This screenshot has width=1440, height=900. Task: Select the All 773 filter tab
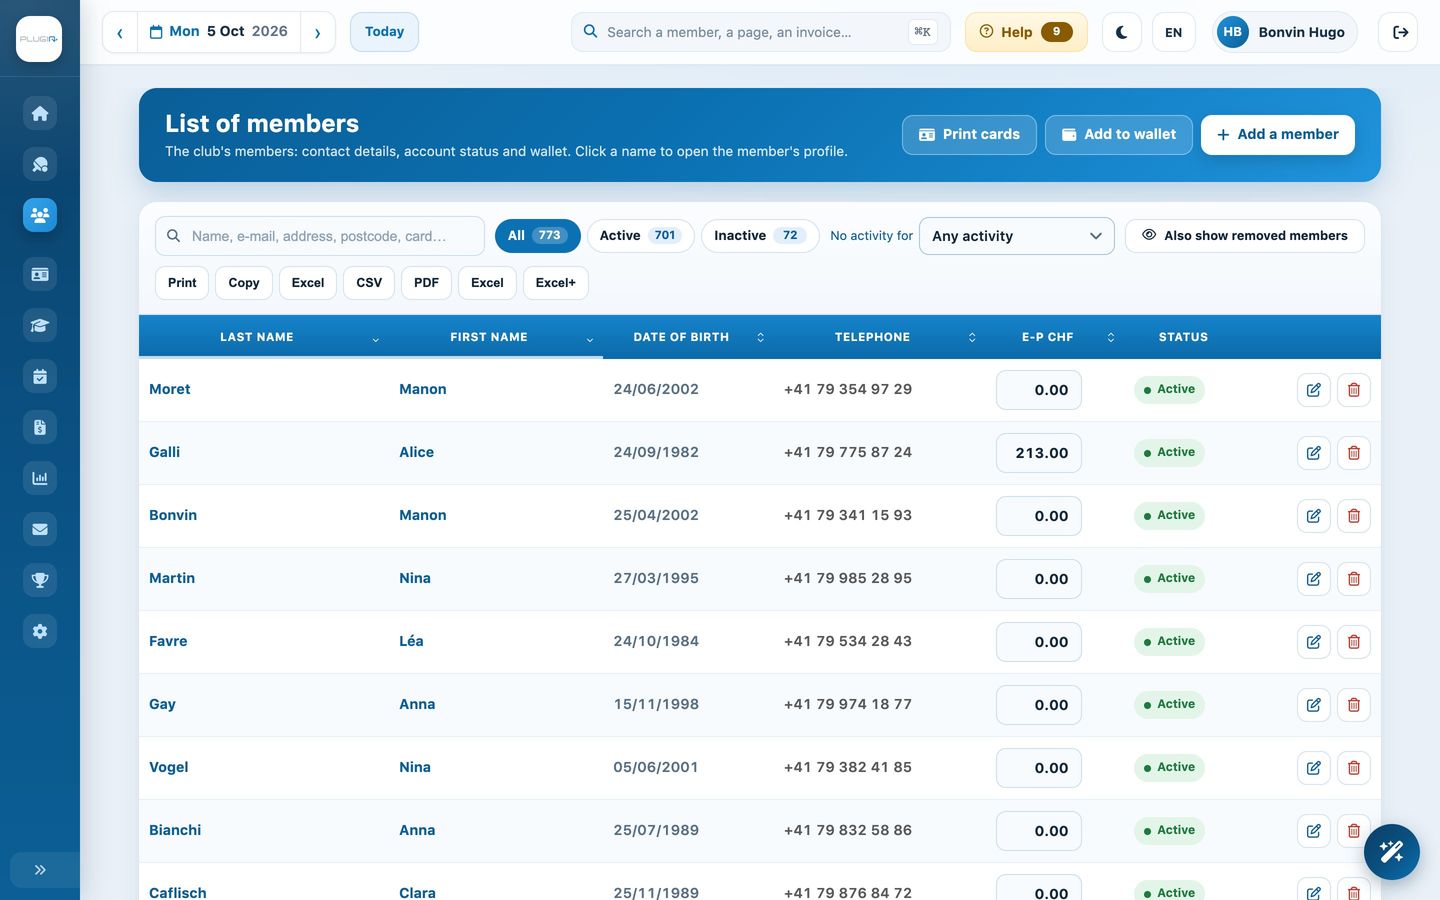point(538,236)
